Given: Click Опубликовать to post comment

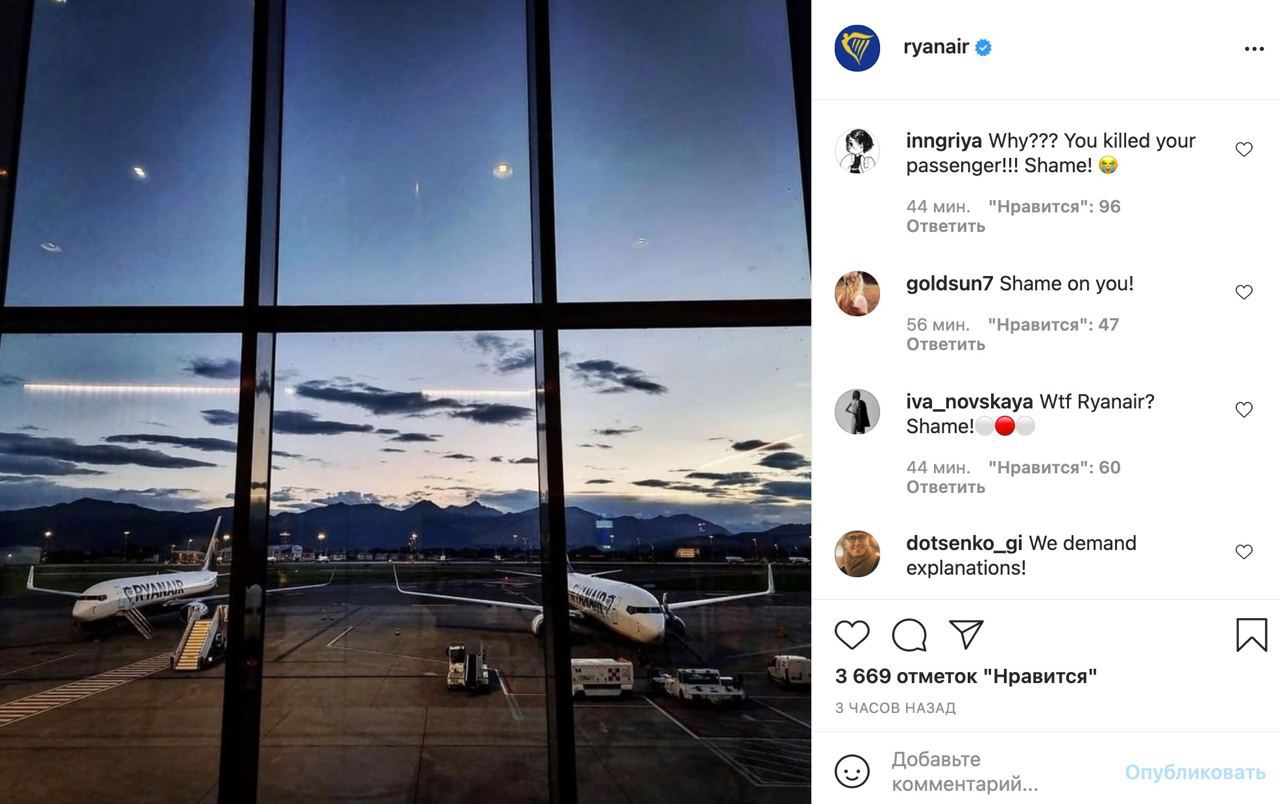Looking at the screenshot, I should [x=1195, y=772].
